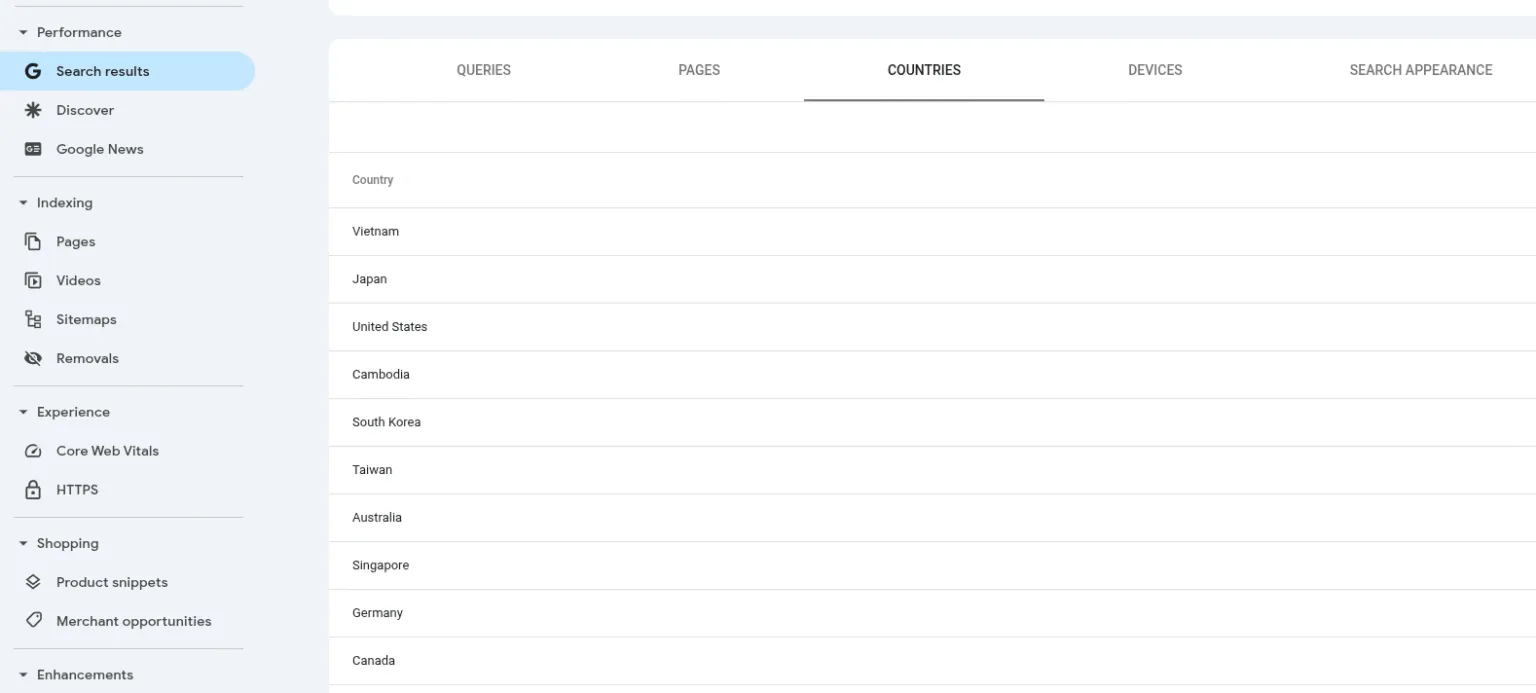Screen dimensions: 1536x693
Task: Switch to the Devices tab
Action: [1154, 70]
